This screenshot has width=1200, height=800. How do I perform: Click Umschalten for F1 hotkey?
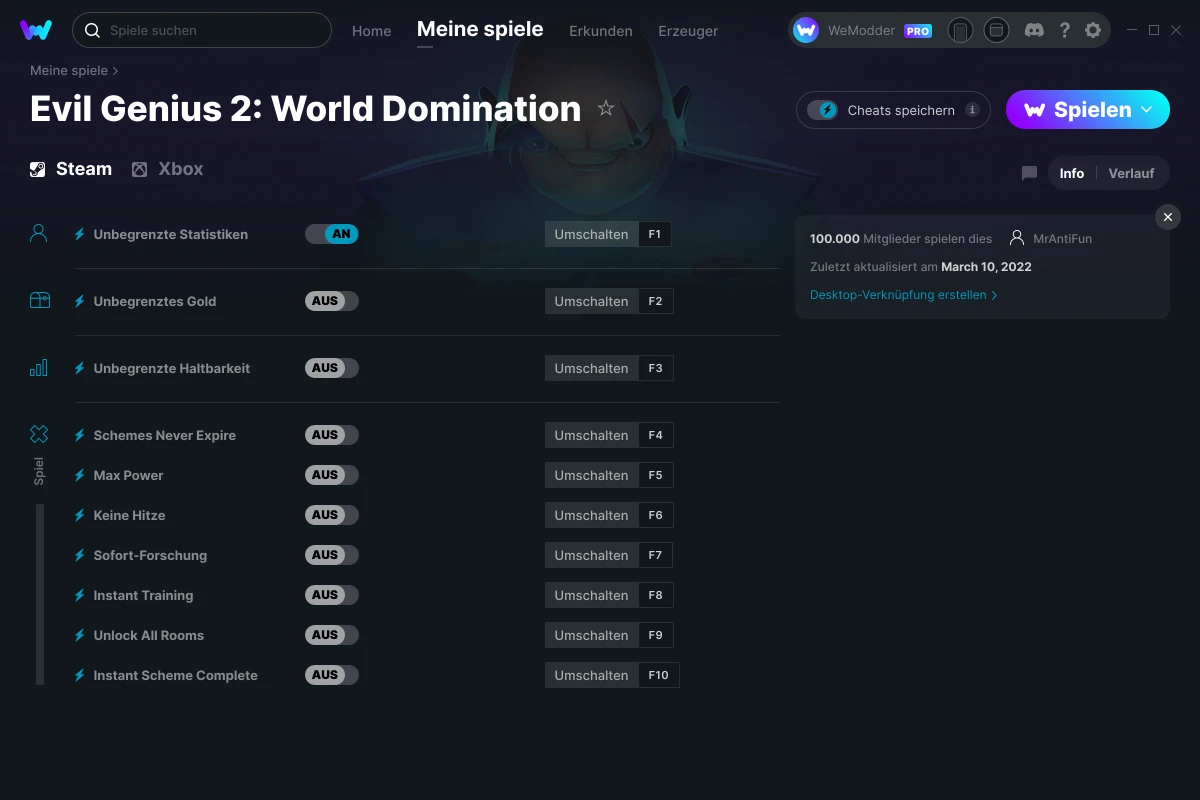(591, 234)
